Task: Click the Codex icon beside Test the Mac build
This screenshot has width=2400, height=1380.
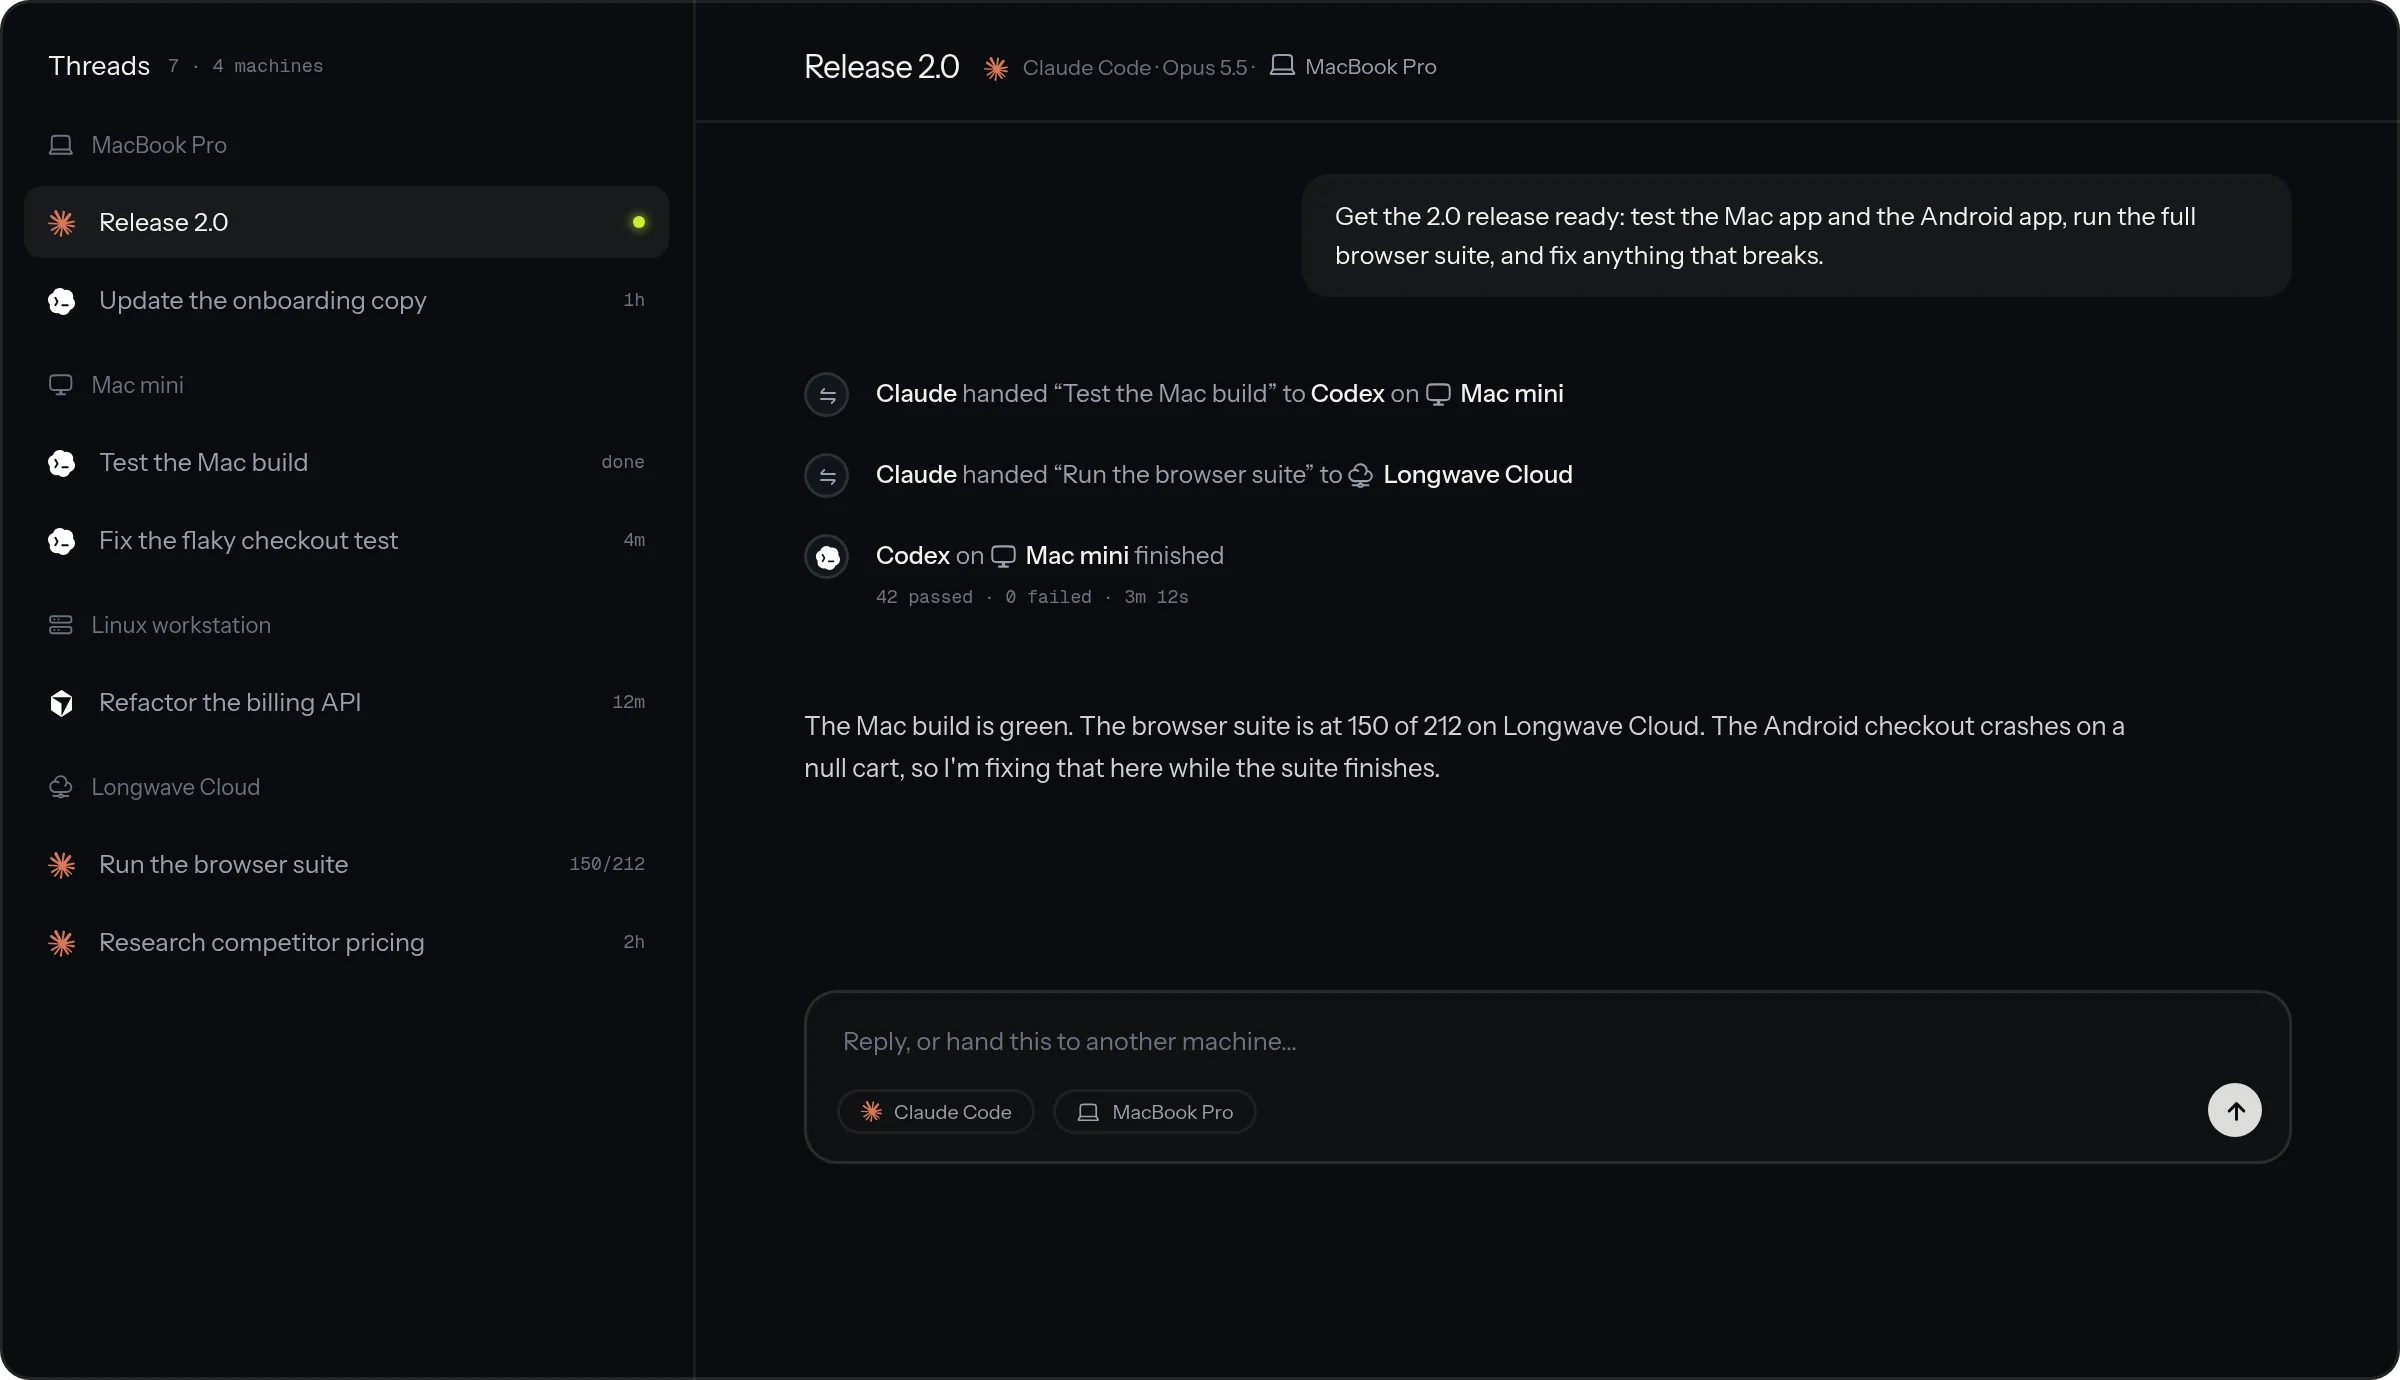Action: click(62, 463)
